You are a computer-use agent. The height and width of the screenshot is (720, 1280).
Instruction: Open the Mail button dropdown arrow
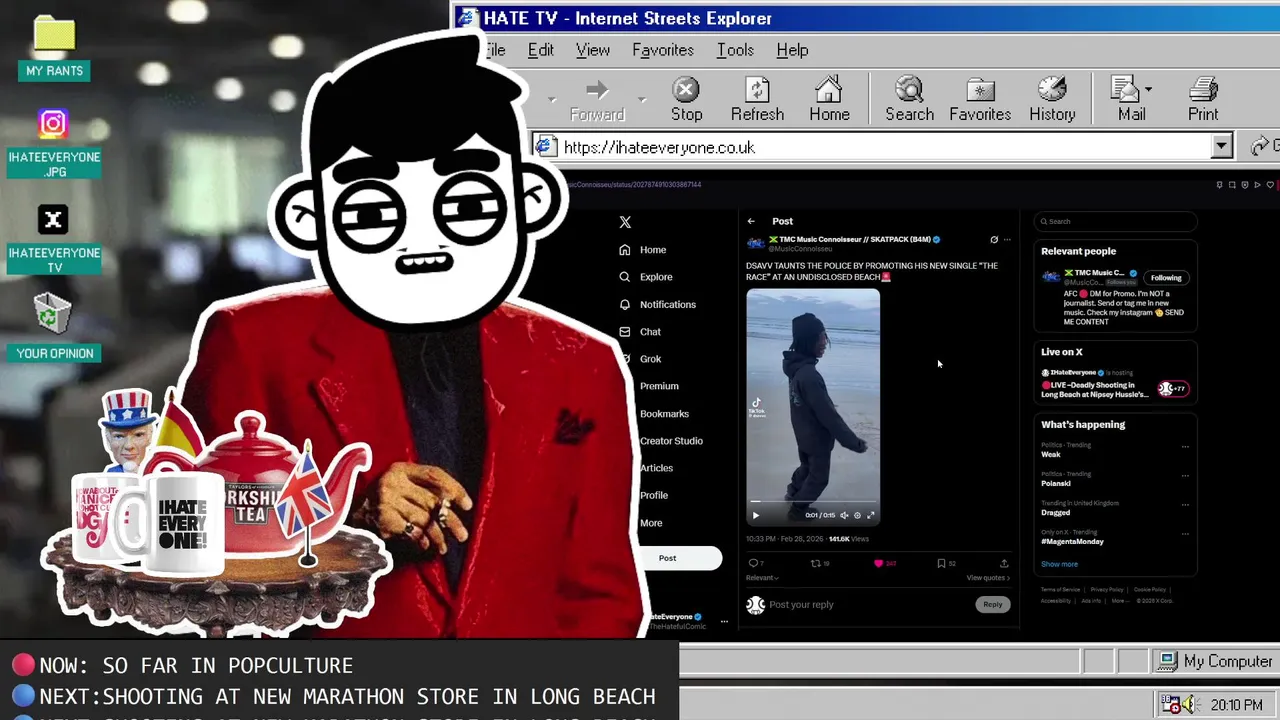tap(1148, 90)
